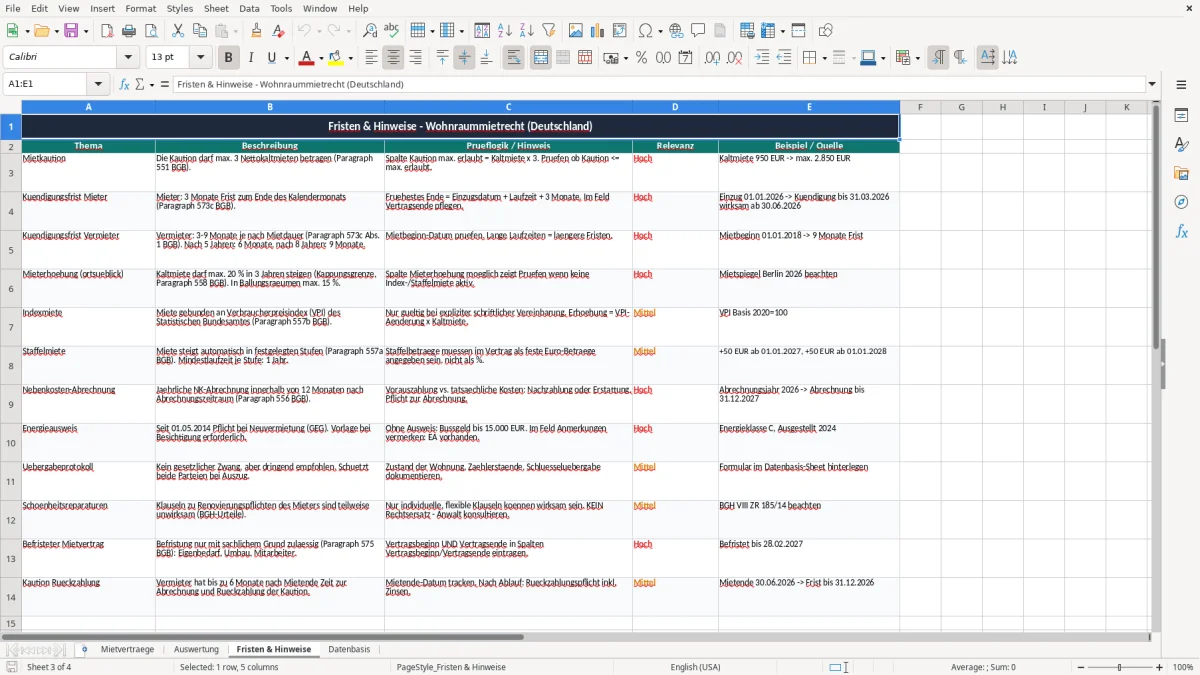Expand the formula bar
Screen dimensions: 1200x675
pyautogui.click(x=1153, y=84)
